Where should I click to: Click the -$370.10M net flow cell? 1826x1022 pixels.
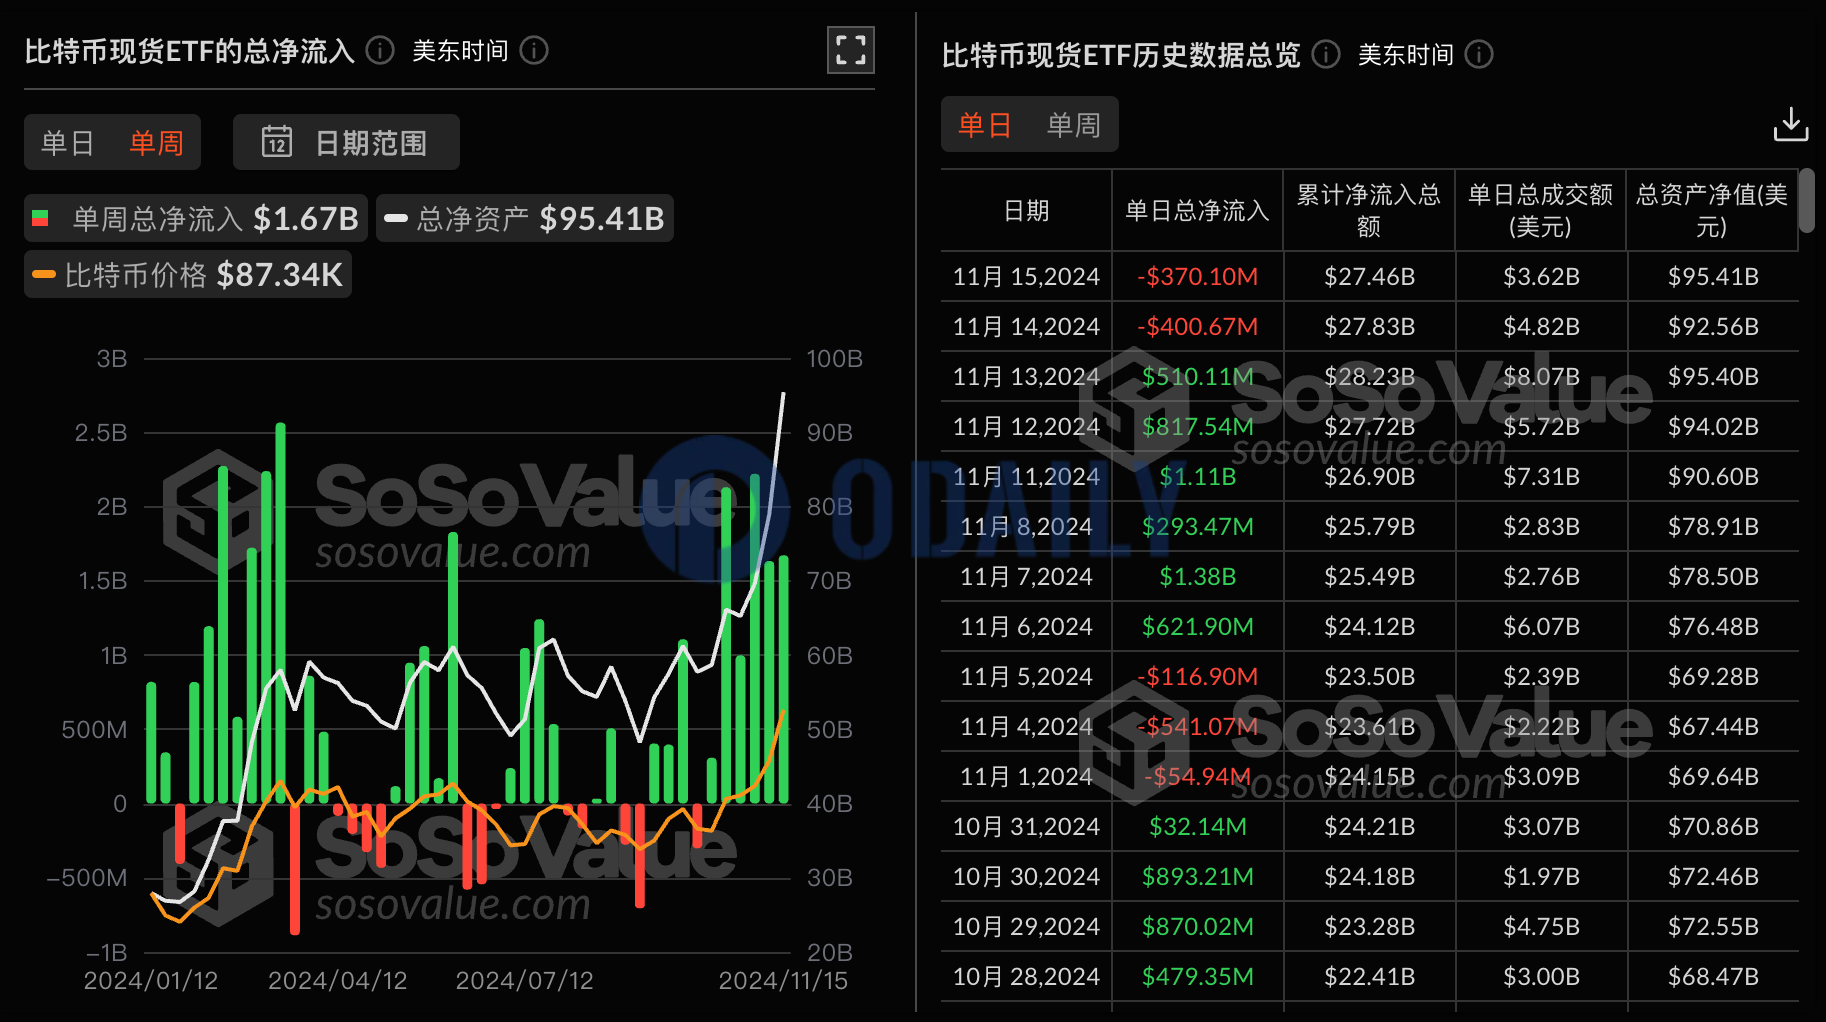1197,276
